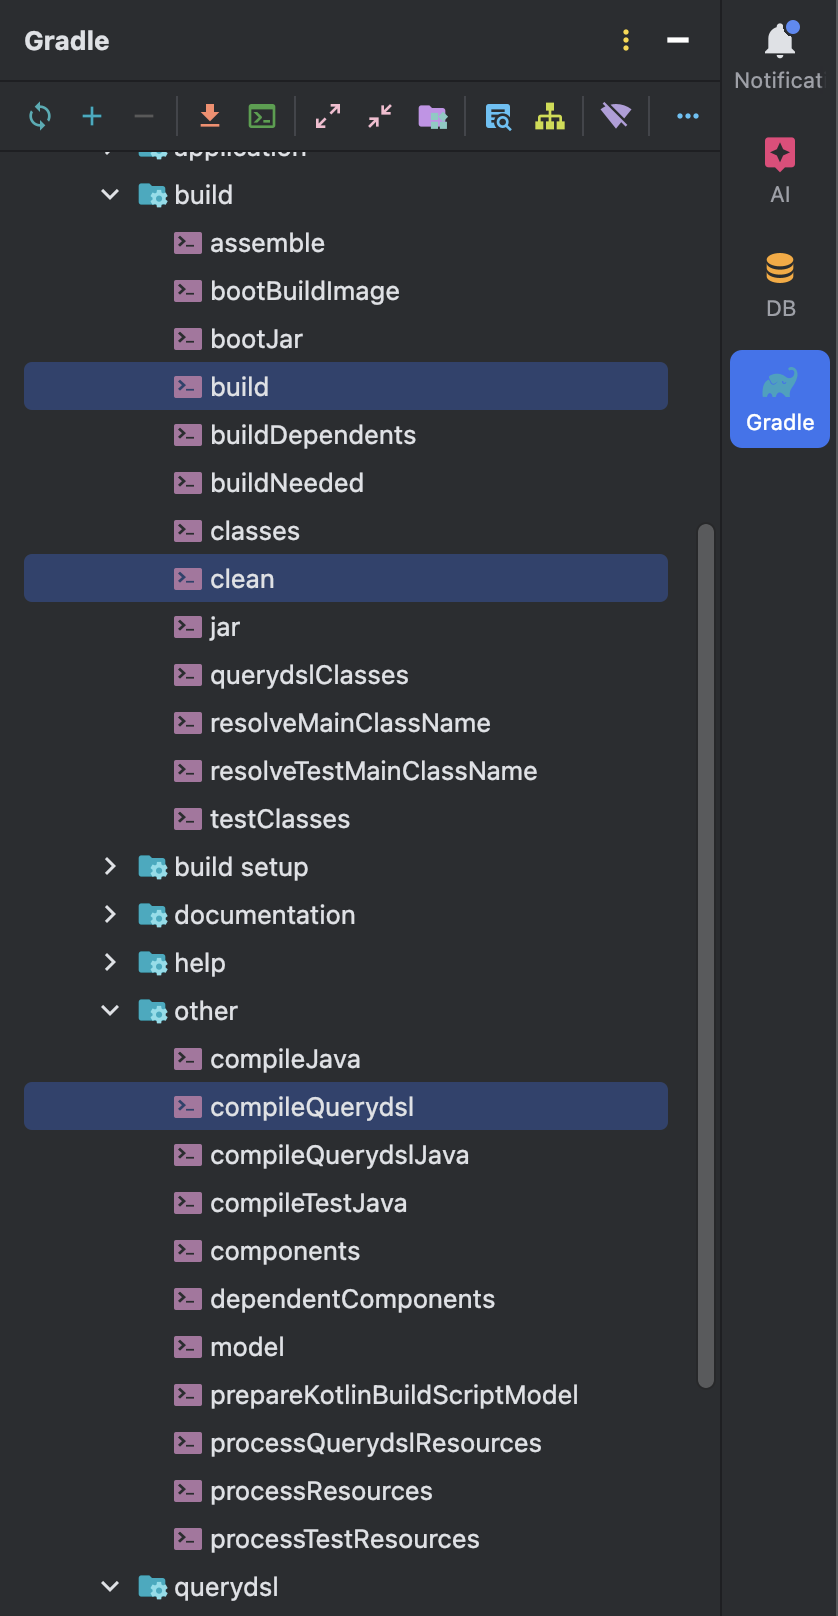The height and width of the screenshot is (1616, 838).
Task: Select the classes task
Action: pos(346,531)
